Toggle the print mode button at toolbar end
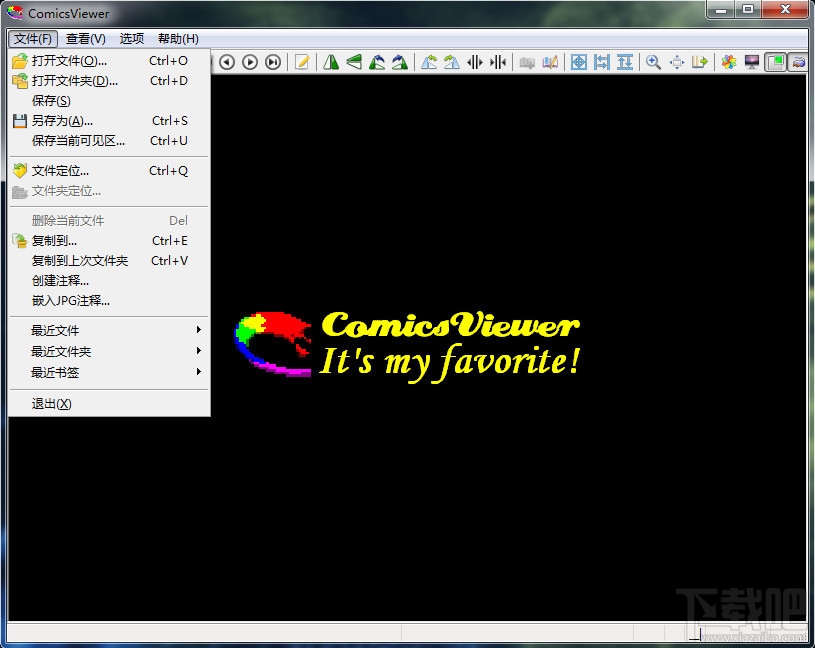 [x=797, y=62]
